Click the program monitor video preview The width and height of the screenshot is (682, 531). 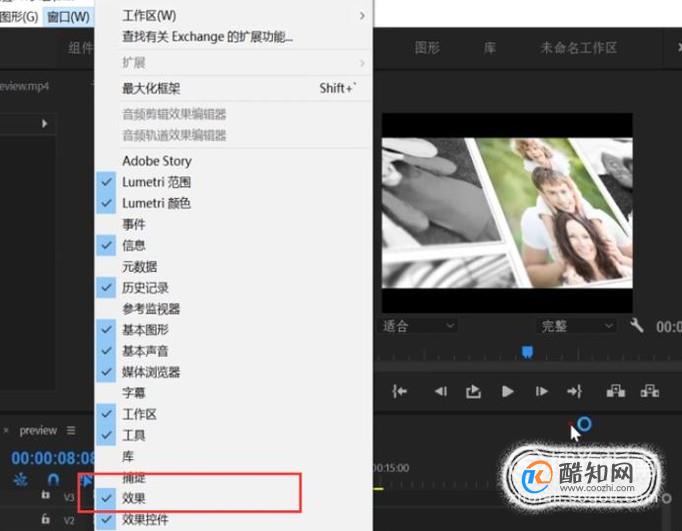(507, 213)
